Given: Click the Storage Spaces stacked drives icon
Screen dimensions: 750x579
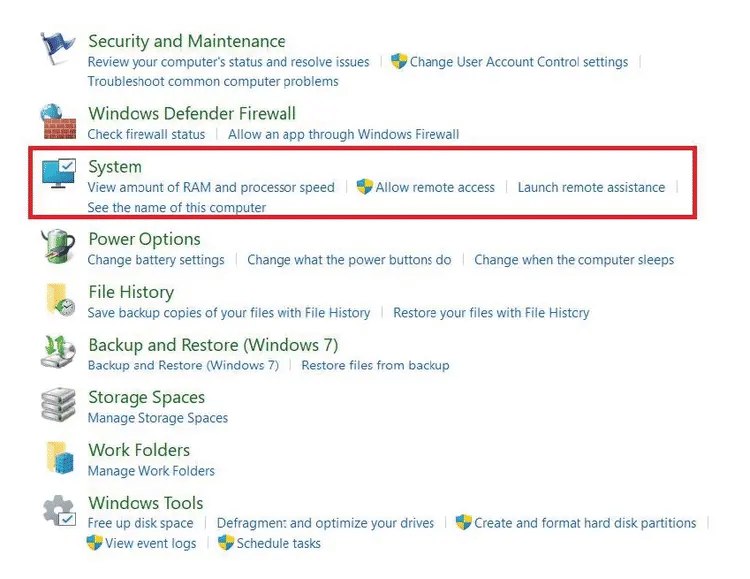Looking at the screenshot, I should click(x=58, y=405).
